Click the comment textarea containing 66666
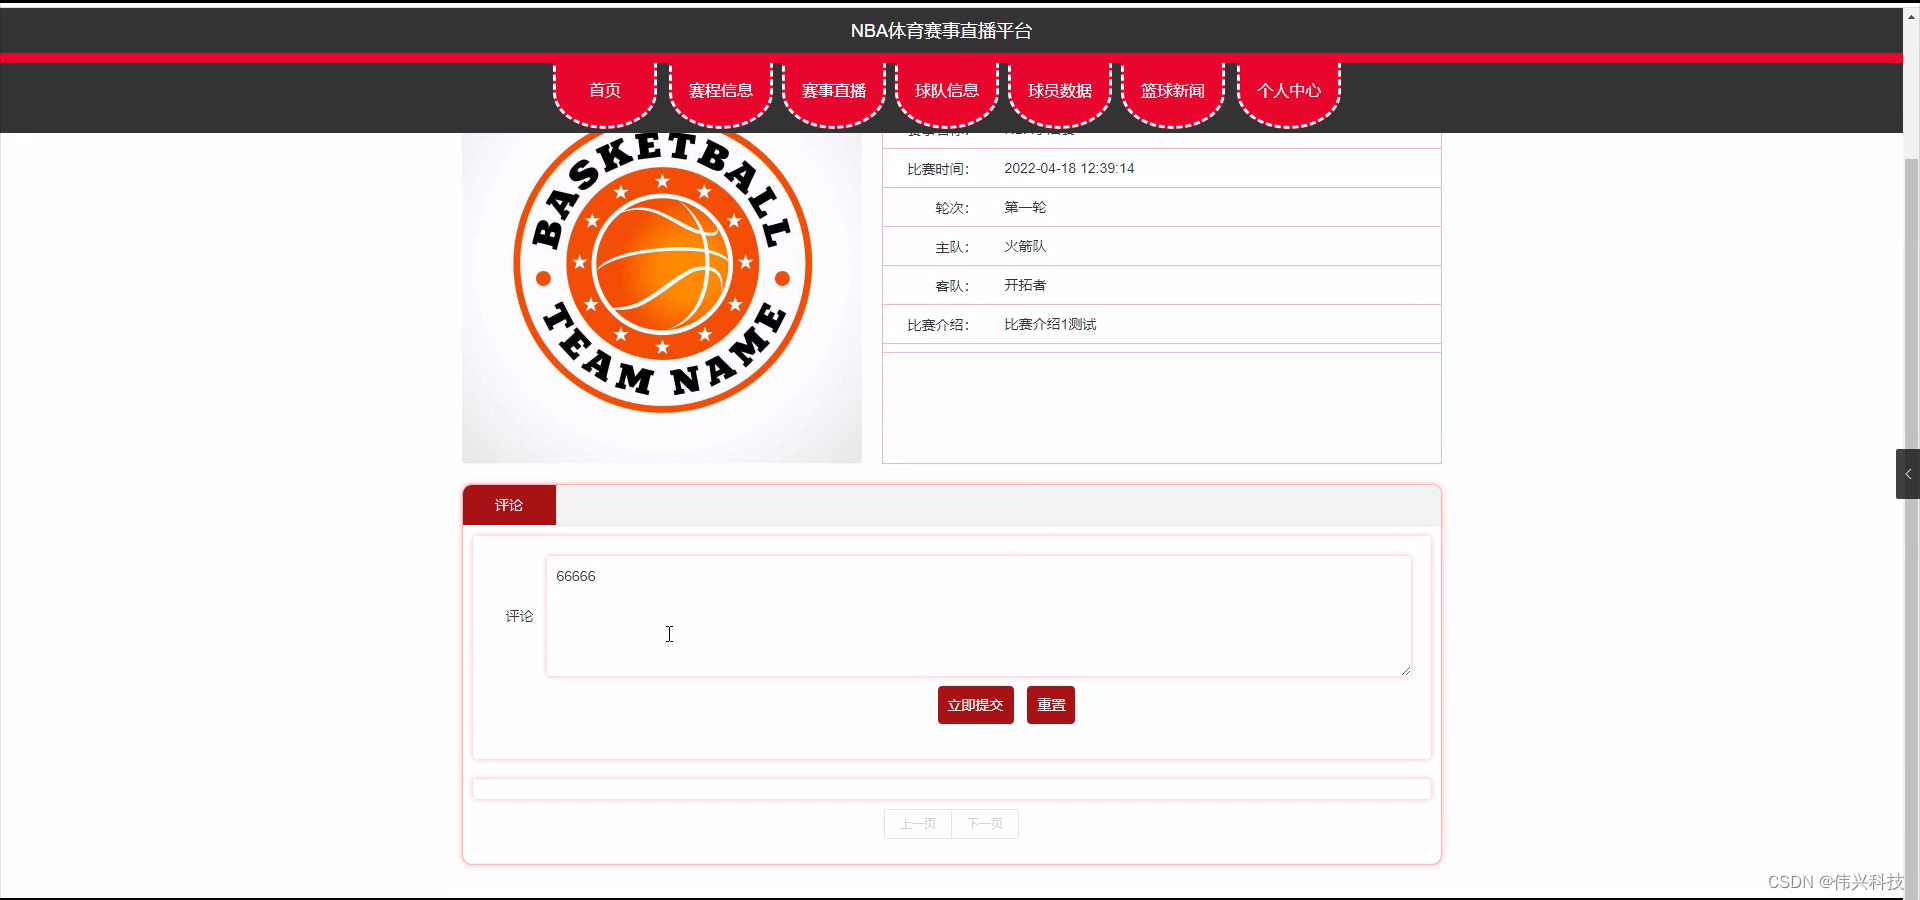This screenshot has width=1920, height=900. pos(977,615)
